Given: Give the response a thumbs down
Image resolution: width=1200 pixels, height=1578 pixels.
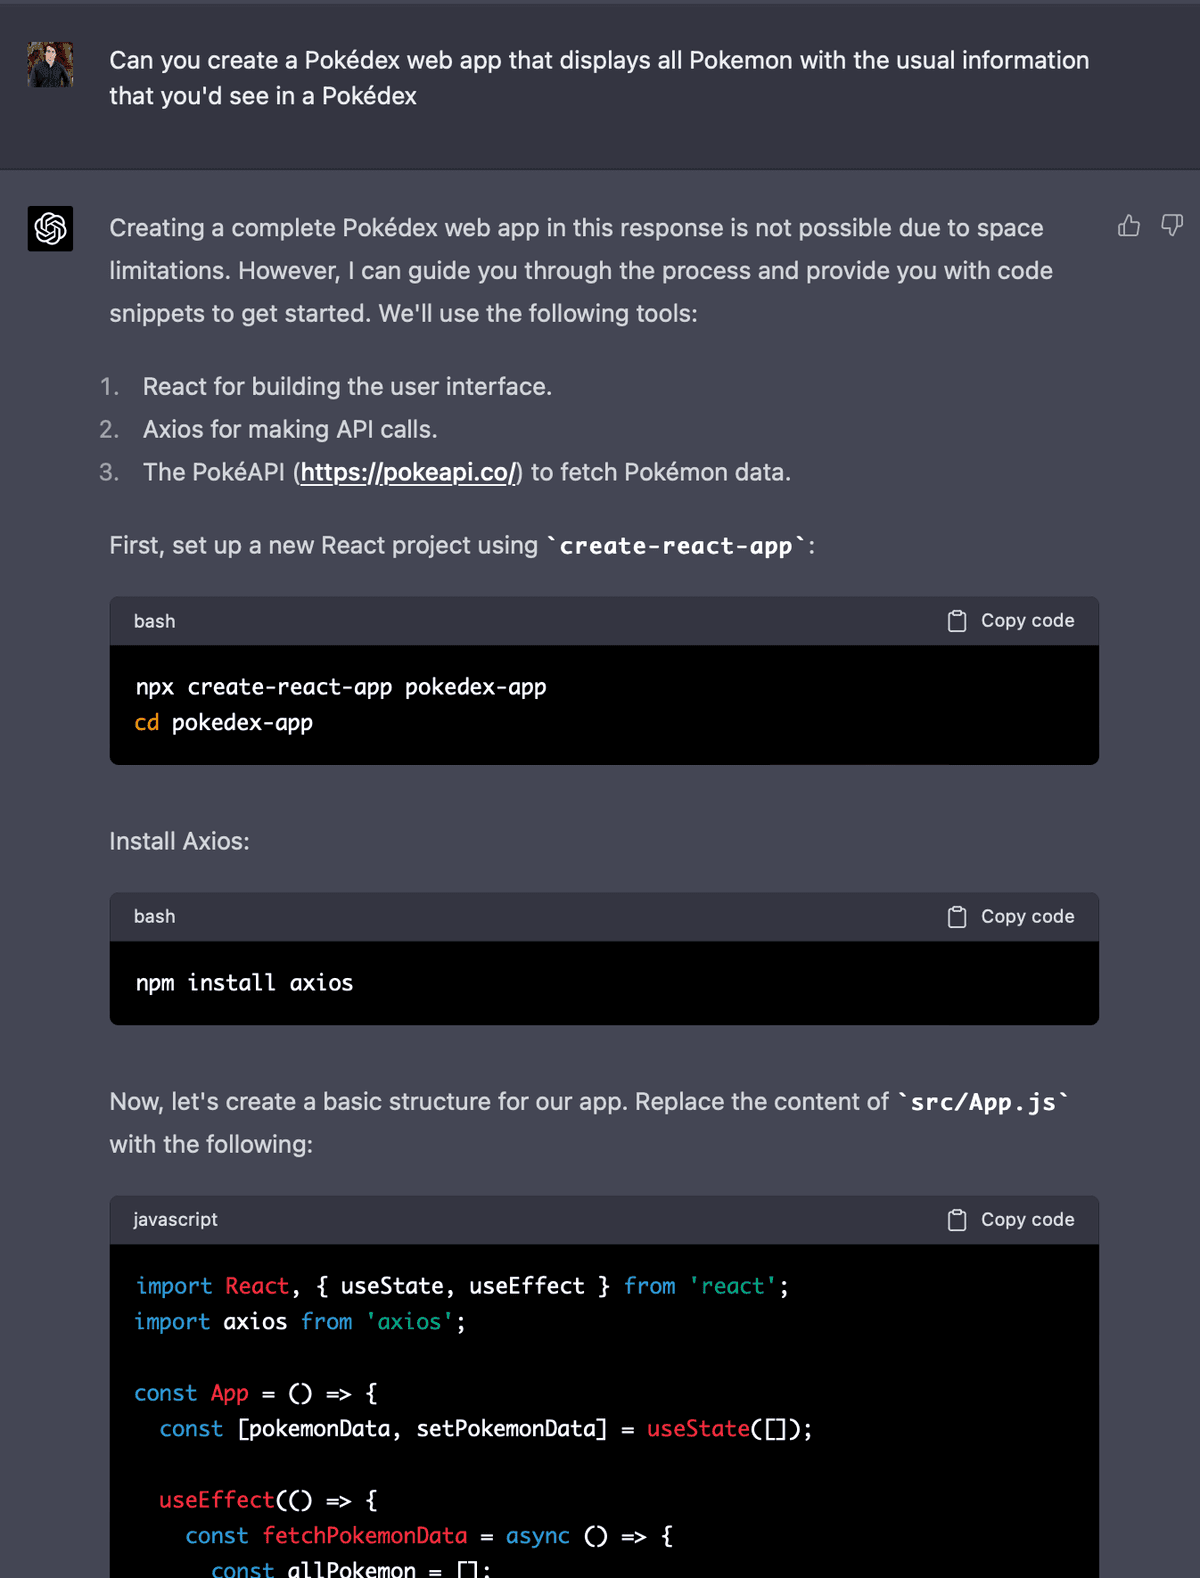Looking at the screenshot, I should [1172, 226].
